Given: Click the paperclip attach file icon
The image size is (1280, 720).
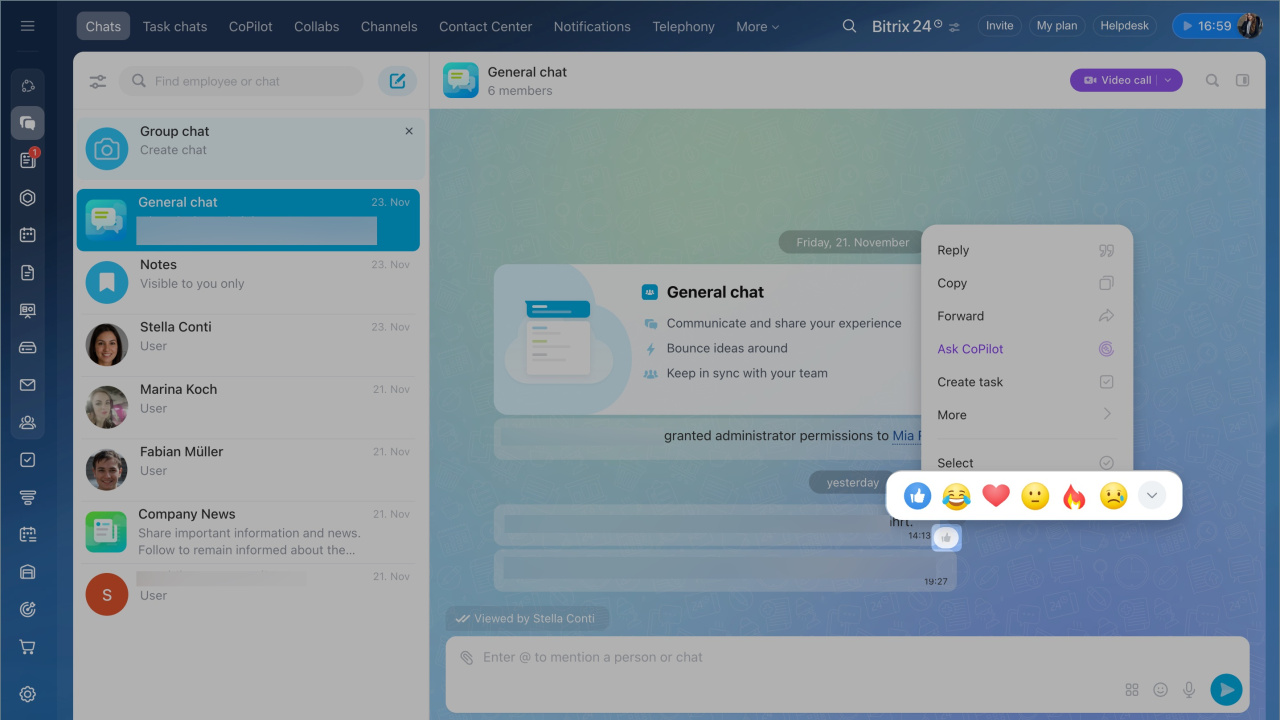Looking at the screenshot, I should 466,658.
